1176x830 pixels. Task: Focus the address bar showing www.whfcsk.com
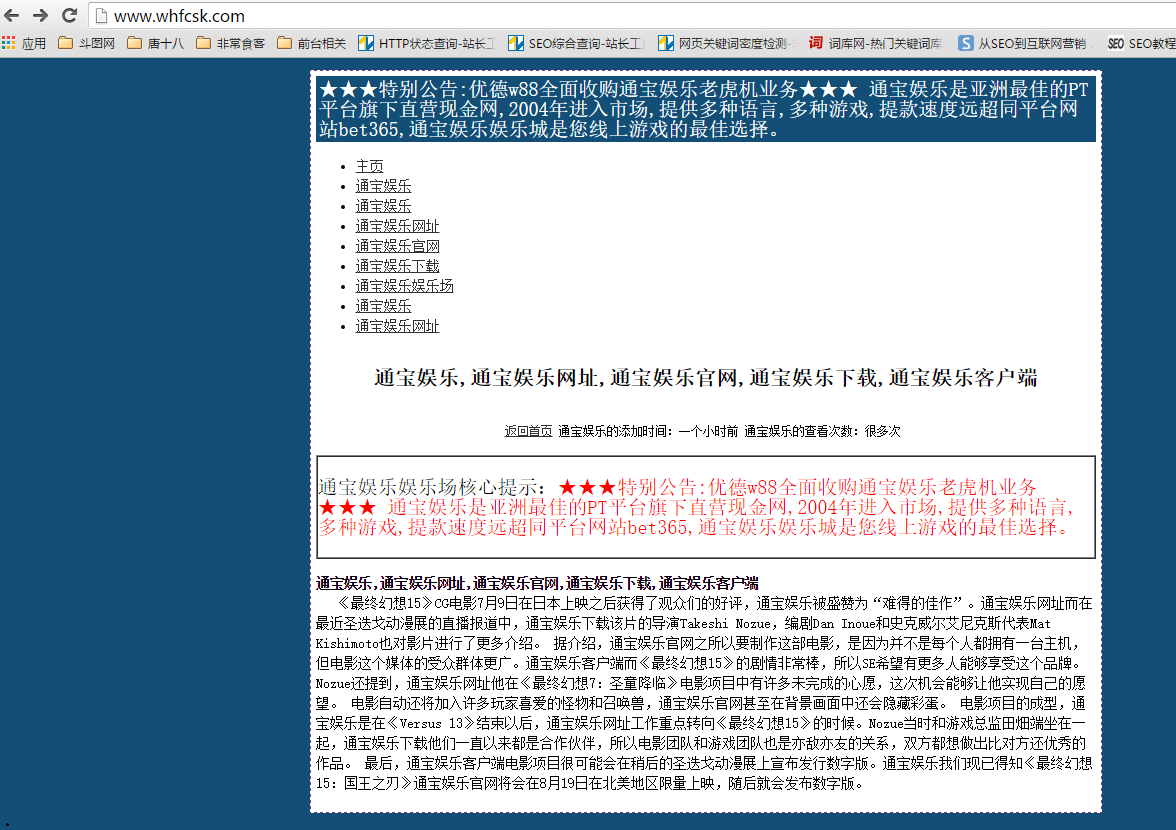(x=630, y=16)
